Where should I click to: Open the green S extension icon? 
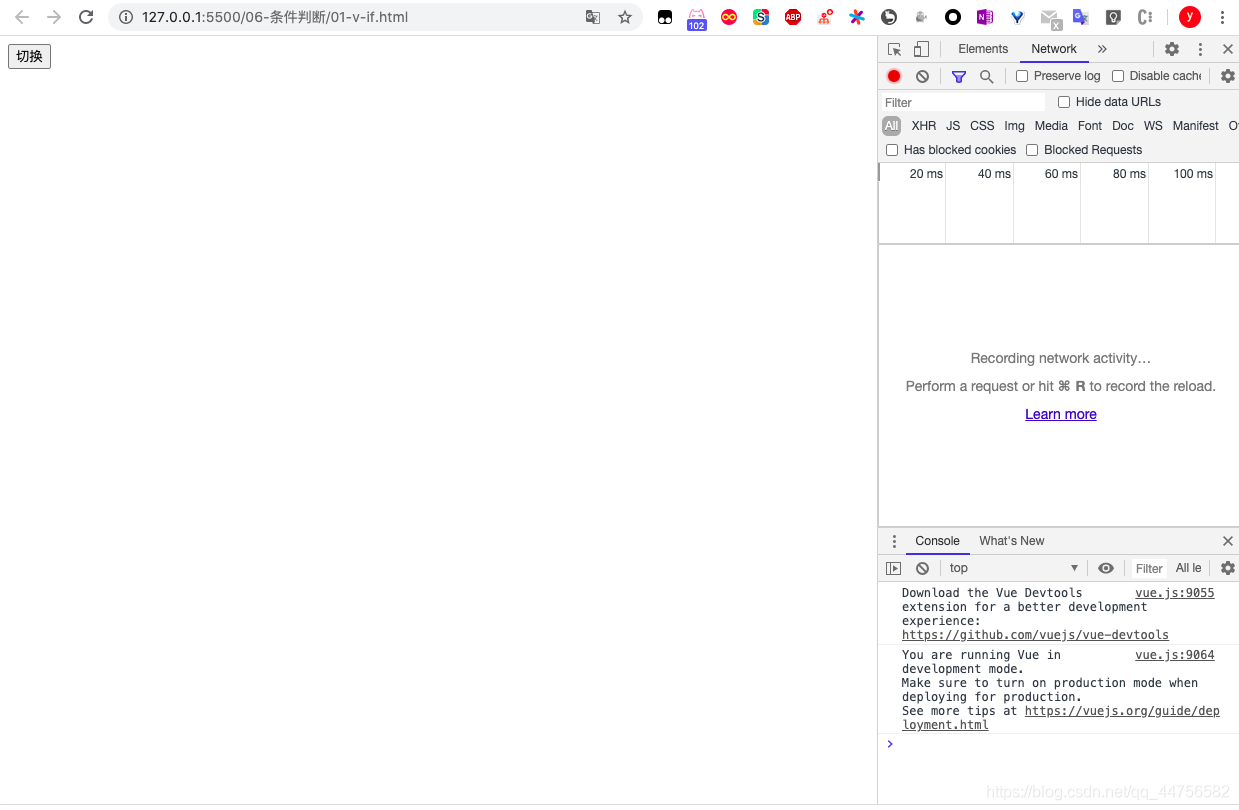(761, 17)
